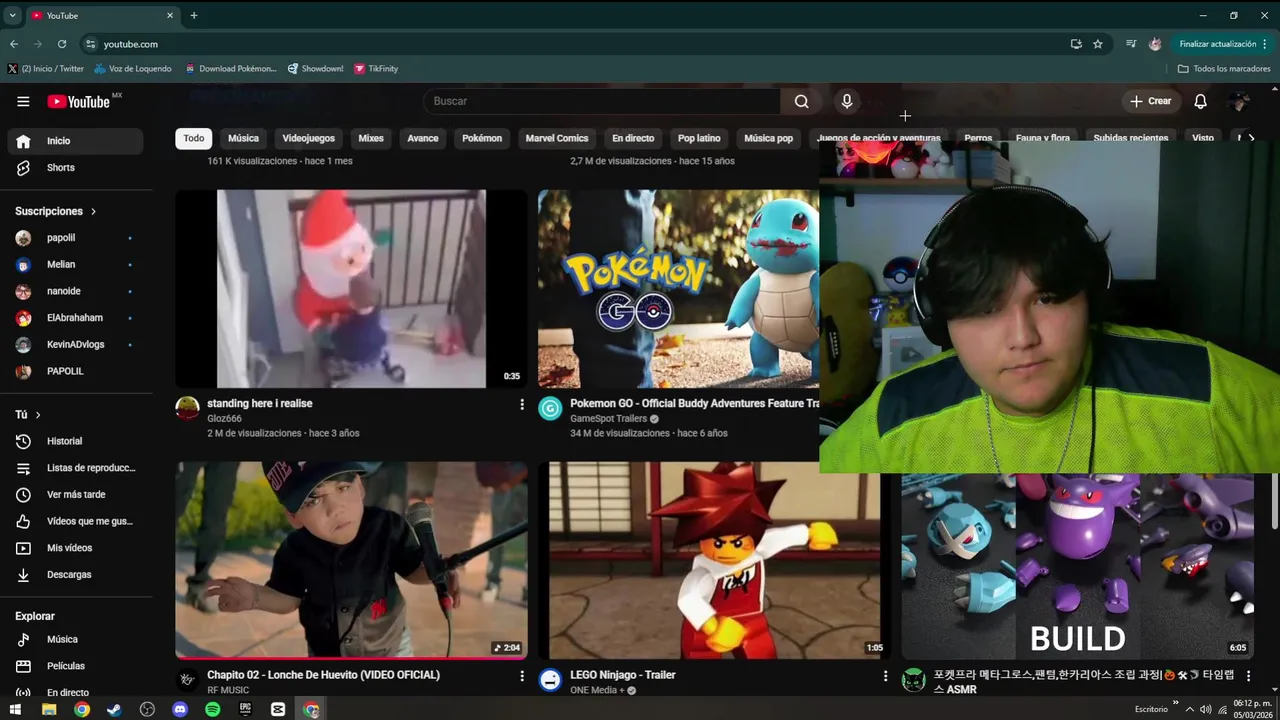Open Chrome tab search dropdown
1280x720 pixels.
point(12,15)
